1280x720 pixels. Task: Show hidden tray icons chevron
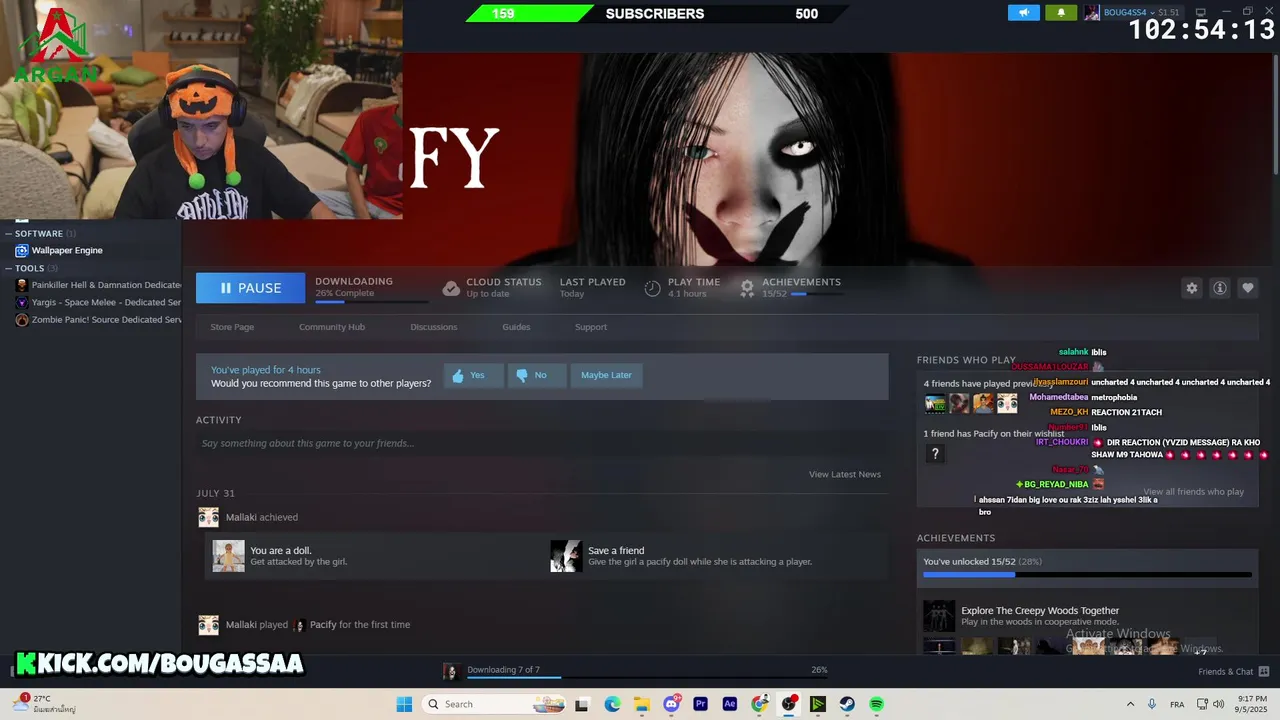tap(1131, 704)
